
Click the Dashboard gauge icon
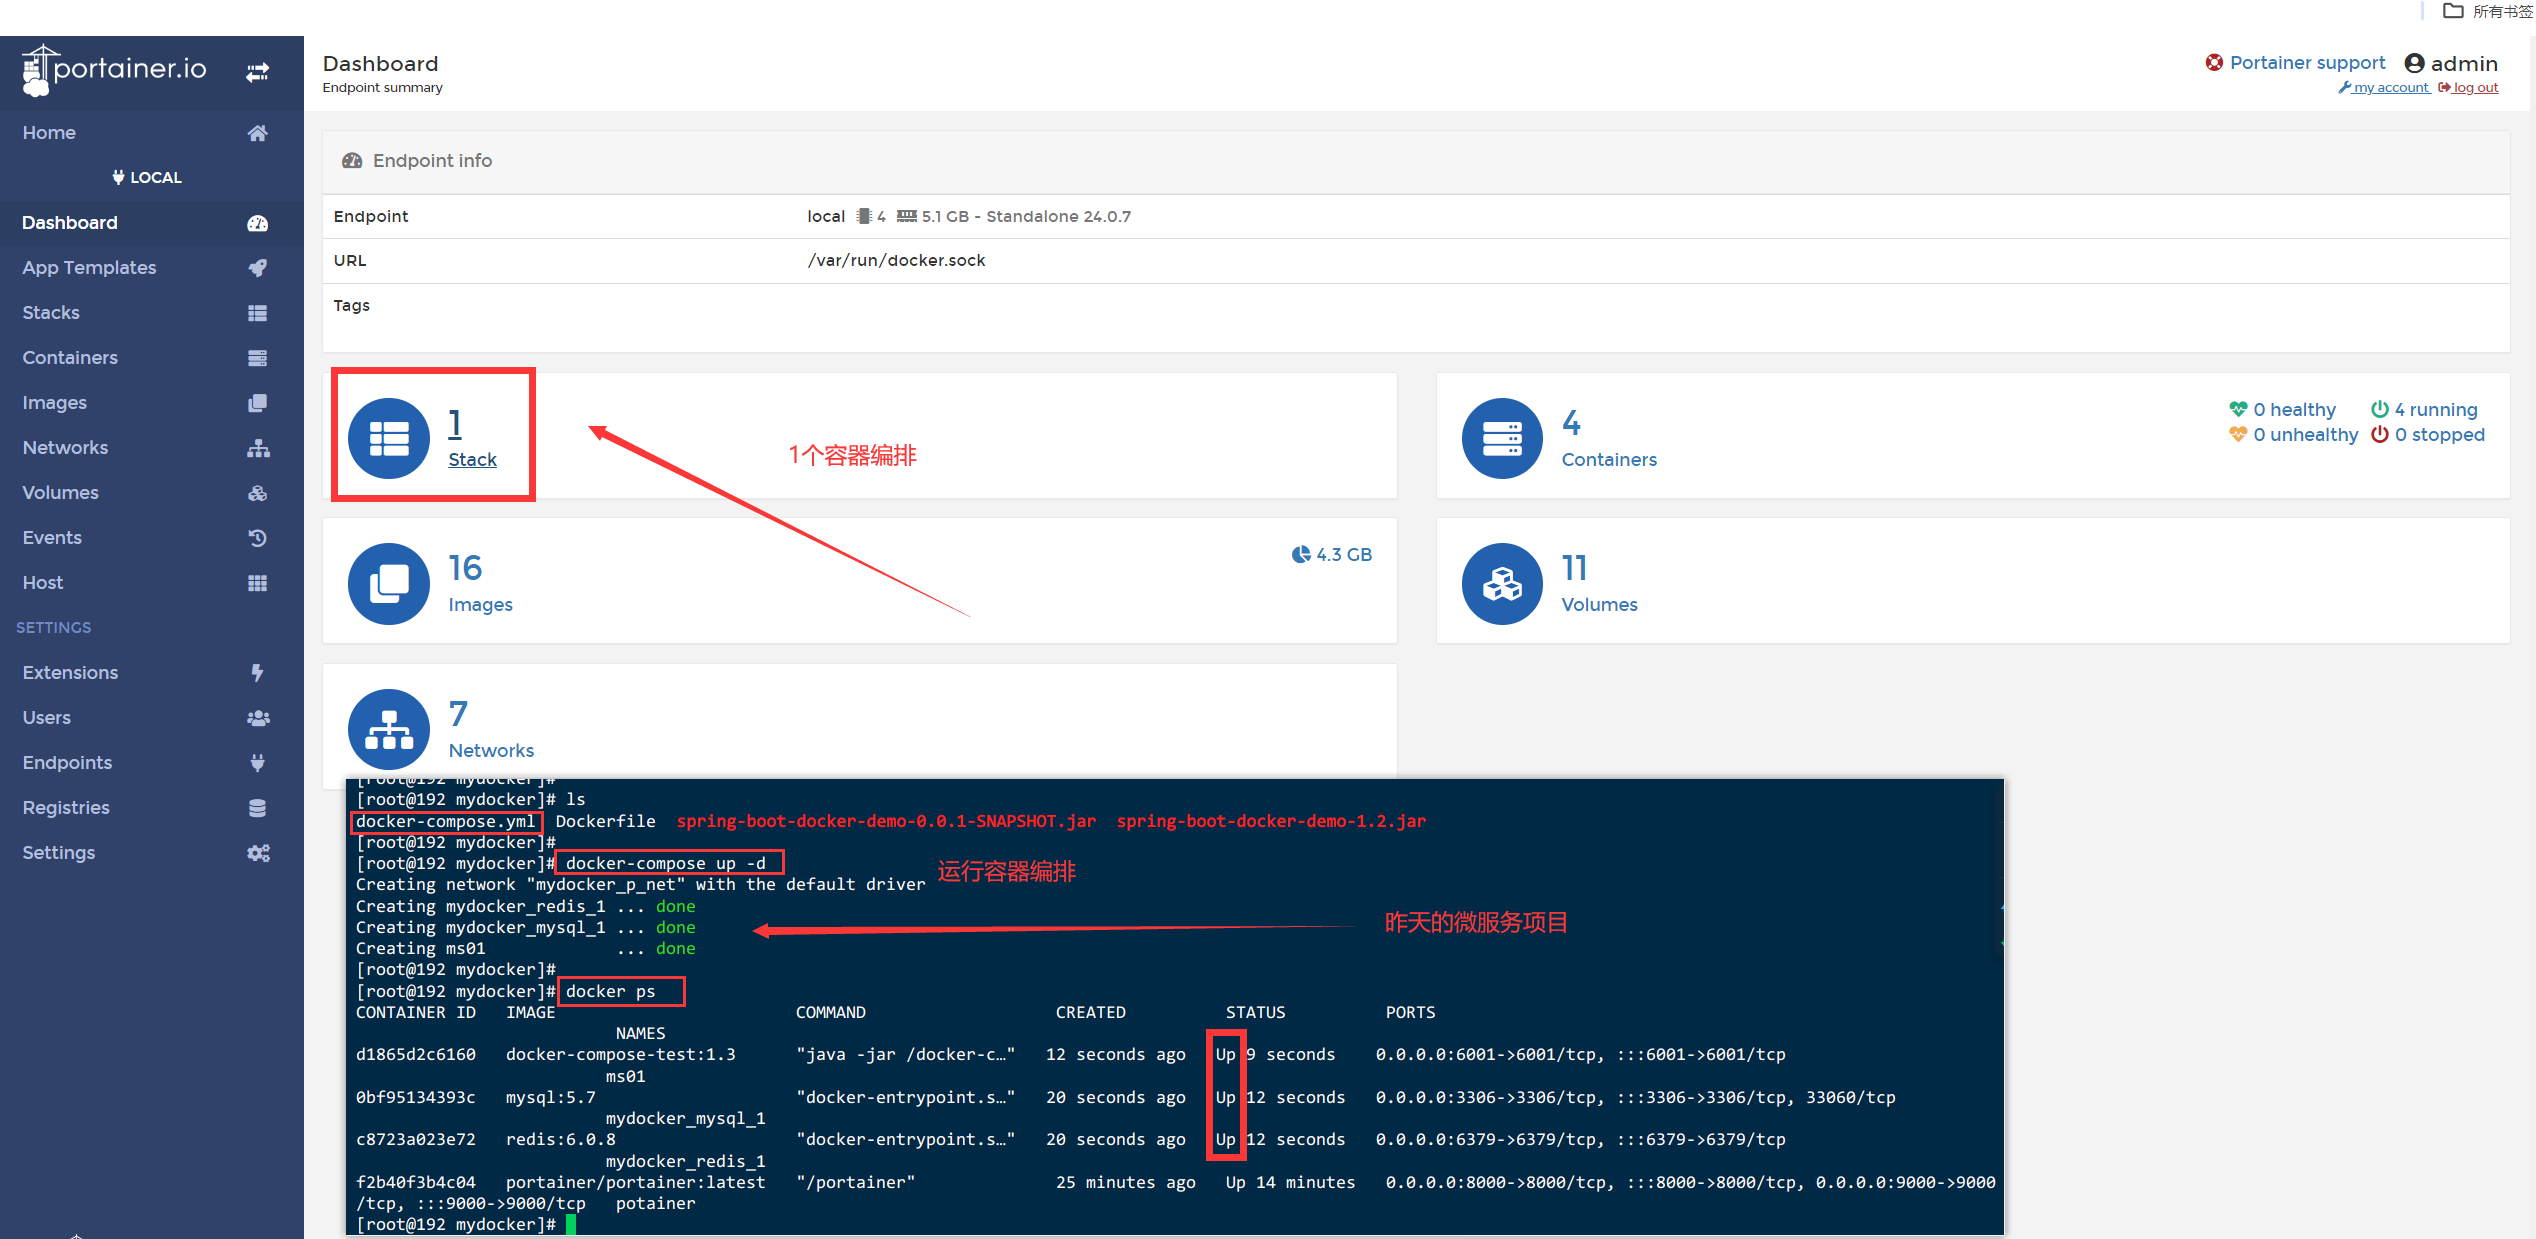(258, 223)
